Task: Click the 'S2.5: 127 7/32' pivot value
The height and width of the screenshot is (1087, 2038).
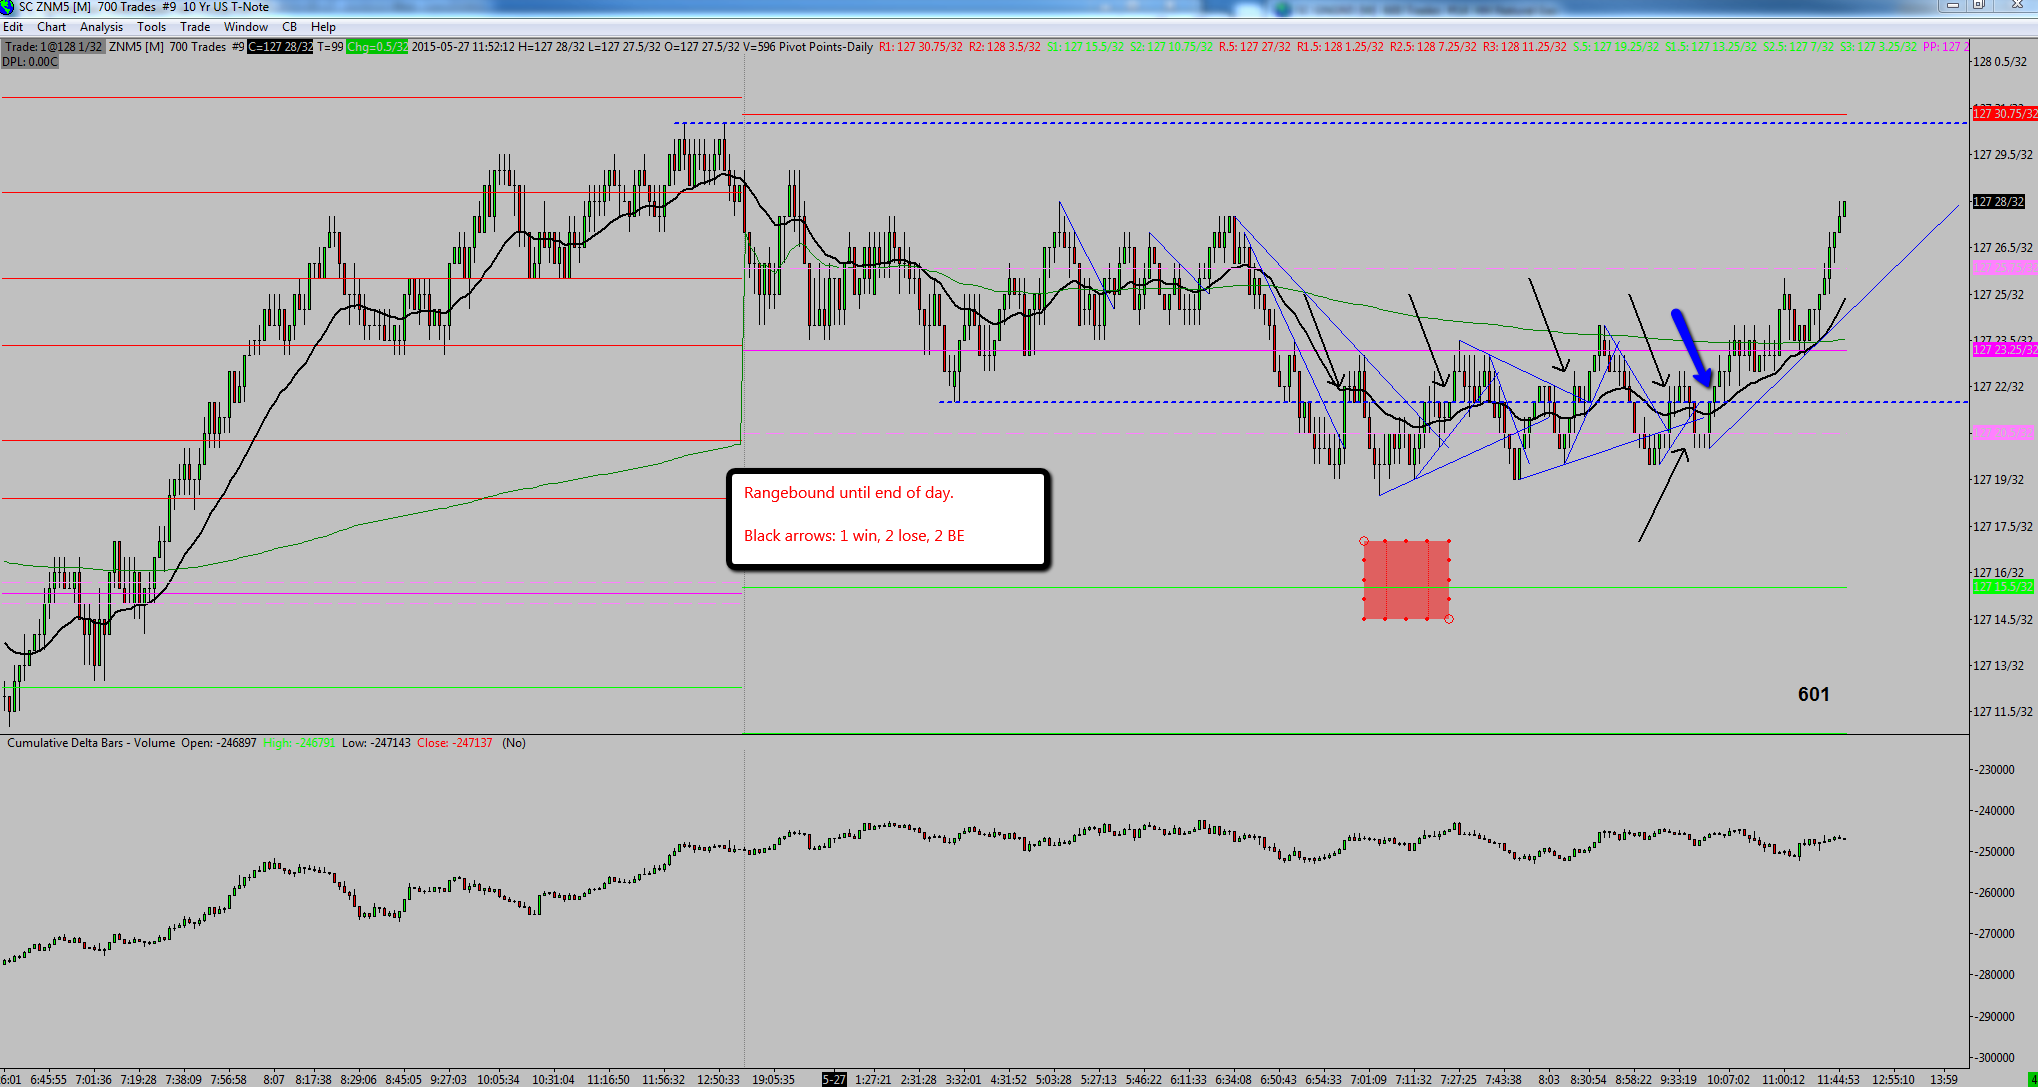Action: coord(1798,47)
